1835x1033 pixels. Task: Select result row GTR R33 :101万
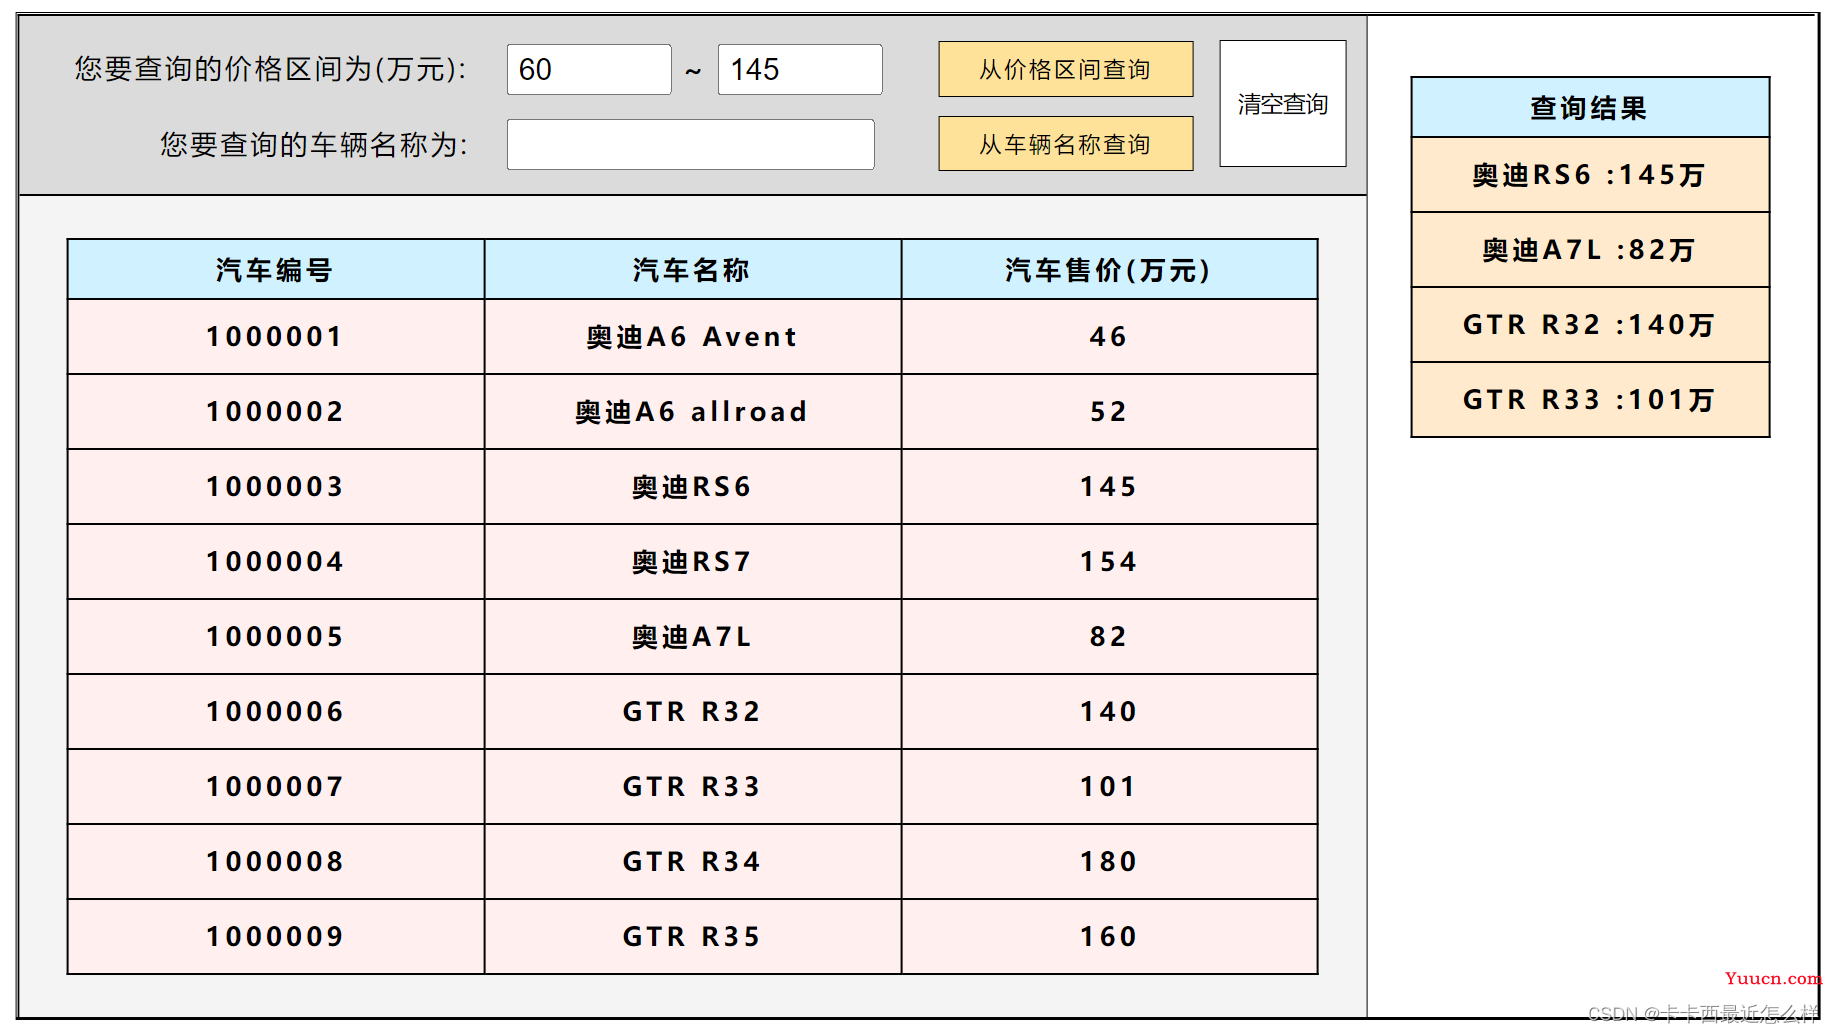1590,400
